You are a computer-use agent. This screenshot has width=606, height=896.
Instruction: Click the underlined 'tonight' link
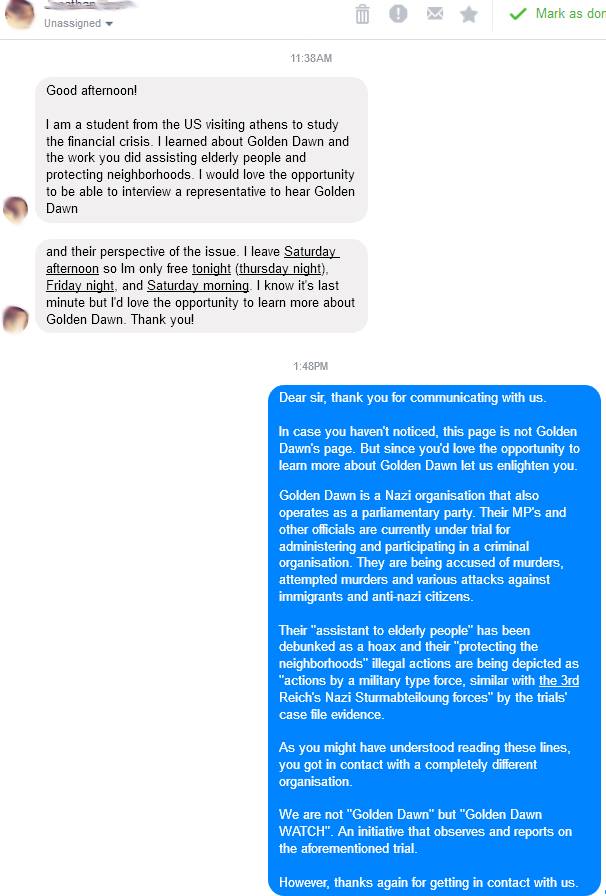[x=211, y=269]
